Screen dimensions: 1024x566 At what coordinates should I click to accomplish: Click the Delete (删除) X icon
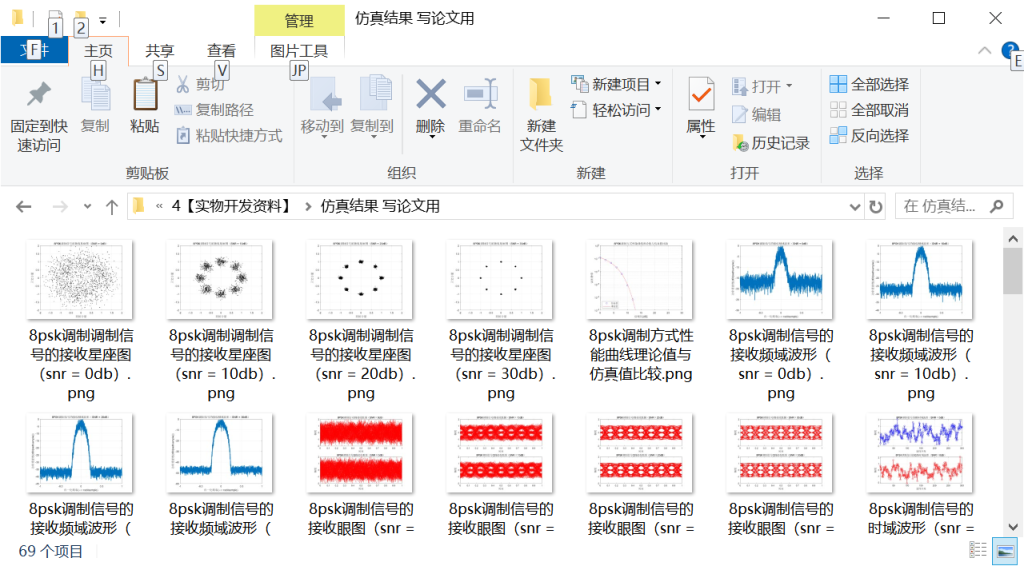coord(431,93)
